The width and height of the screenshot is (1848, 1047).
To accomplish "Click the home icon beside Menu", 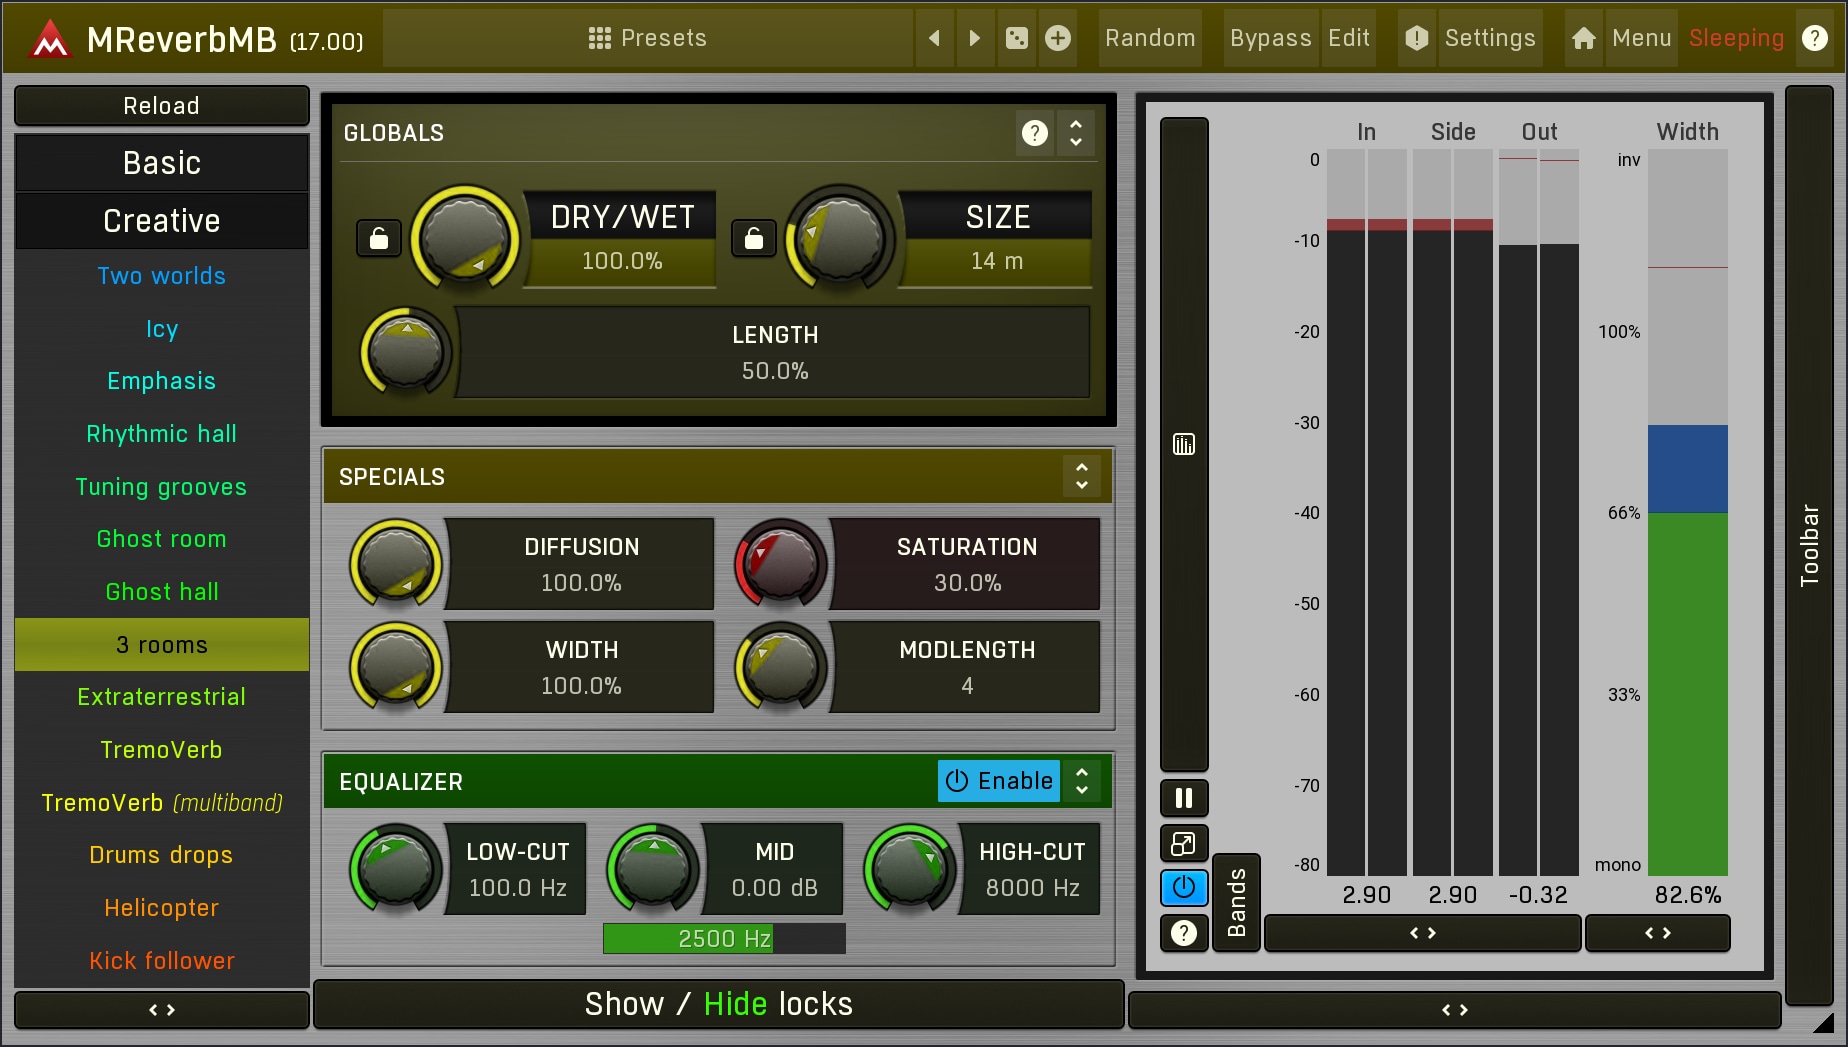I will coord(1583,38).
